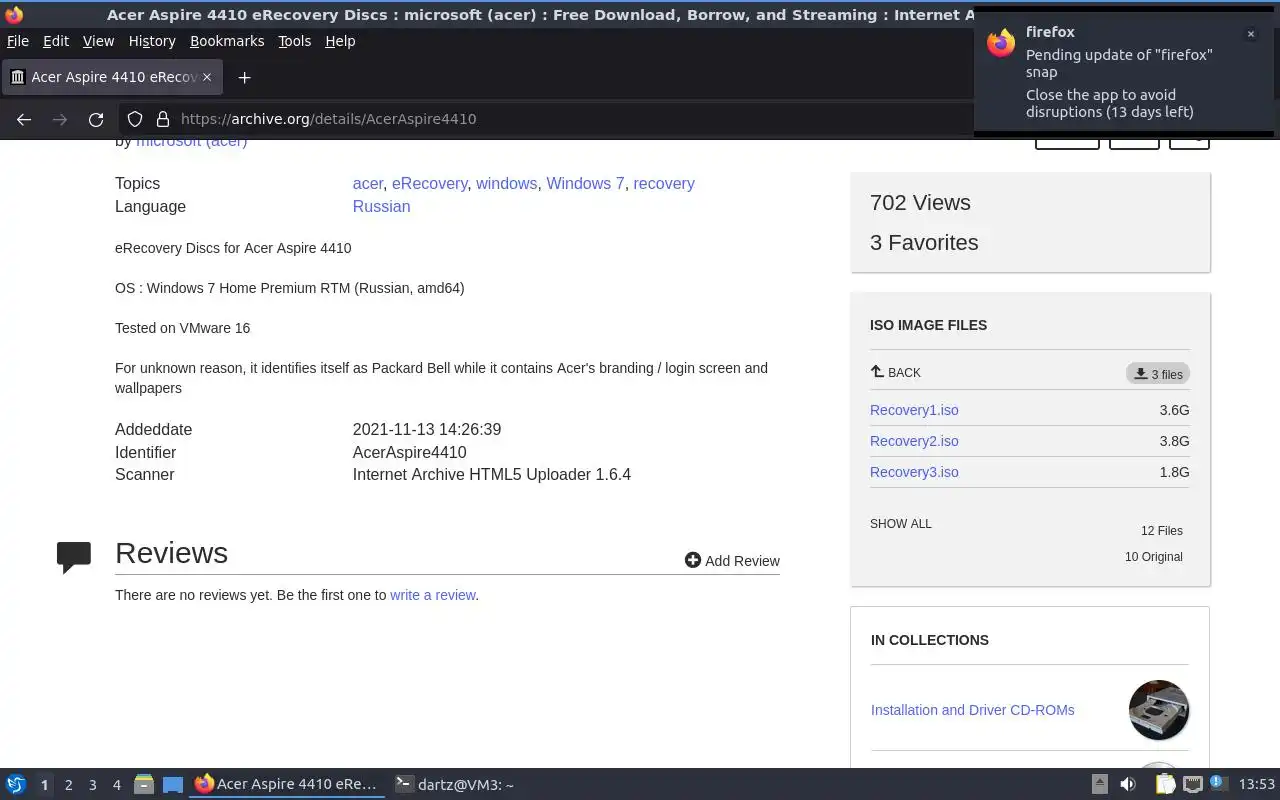Open the tracking protection shield icon

point(135,119)
